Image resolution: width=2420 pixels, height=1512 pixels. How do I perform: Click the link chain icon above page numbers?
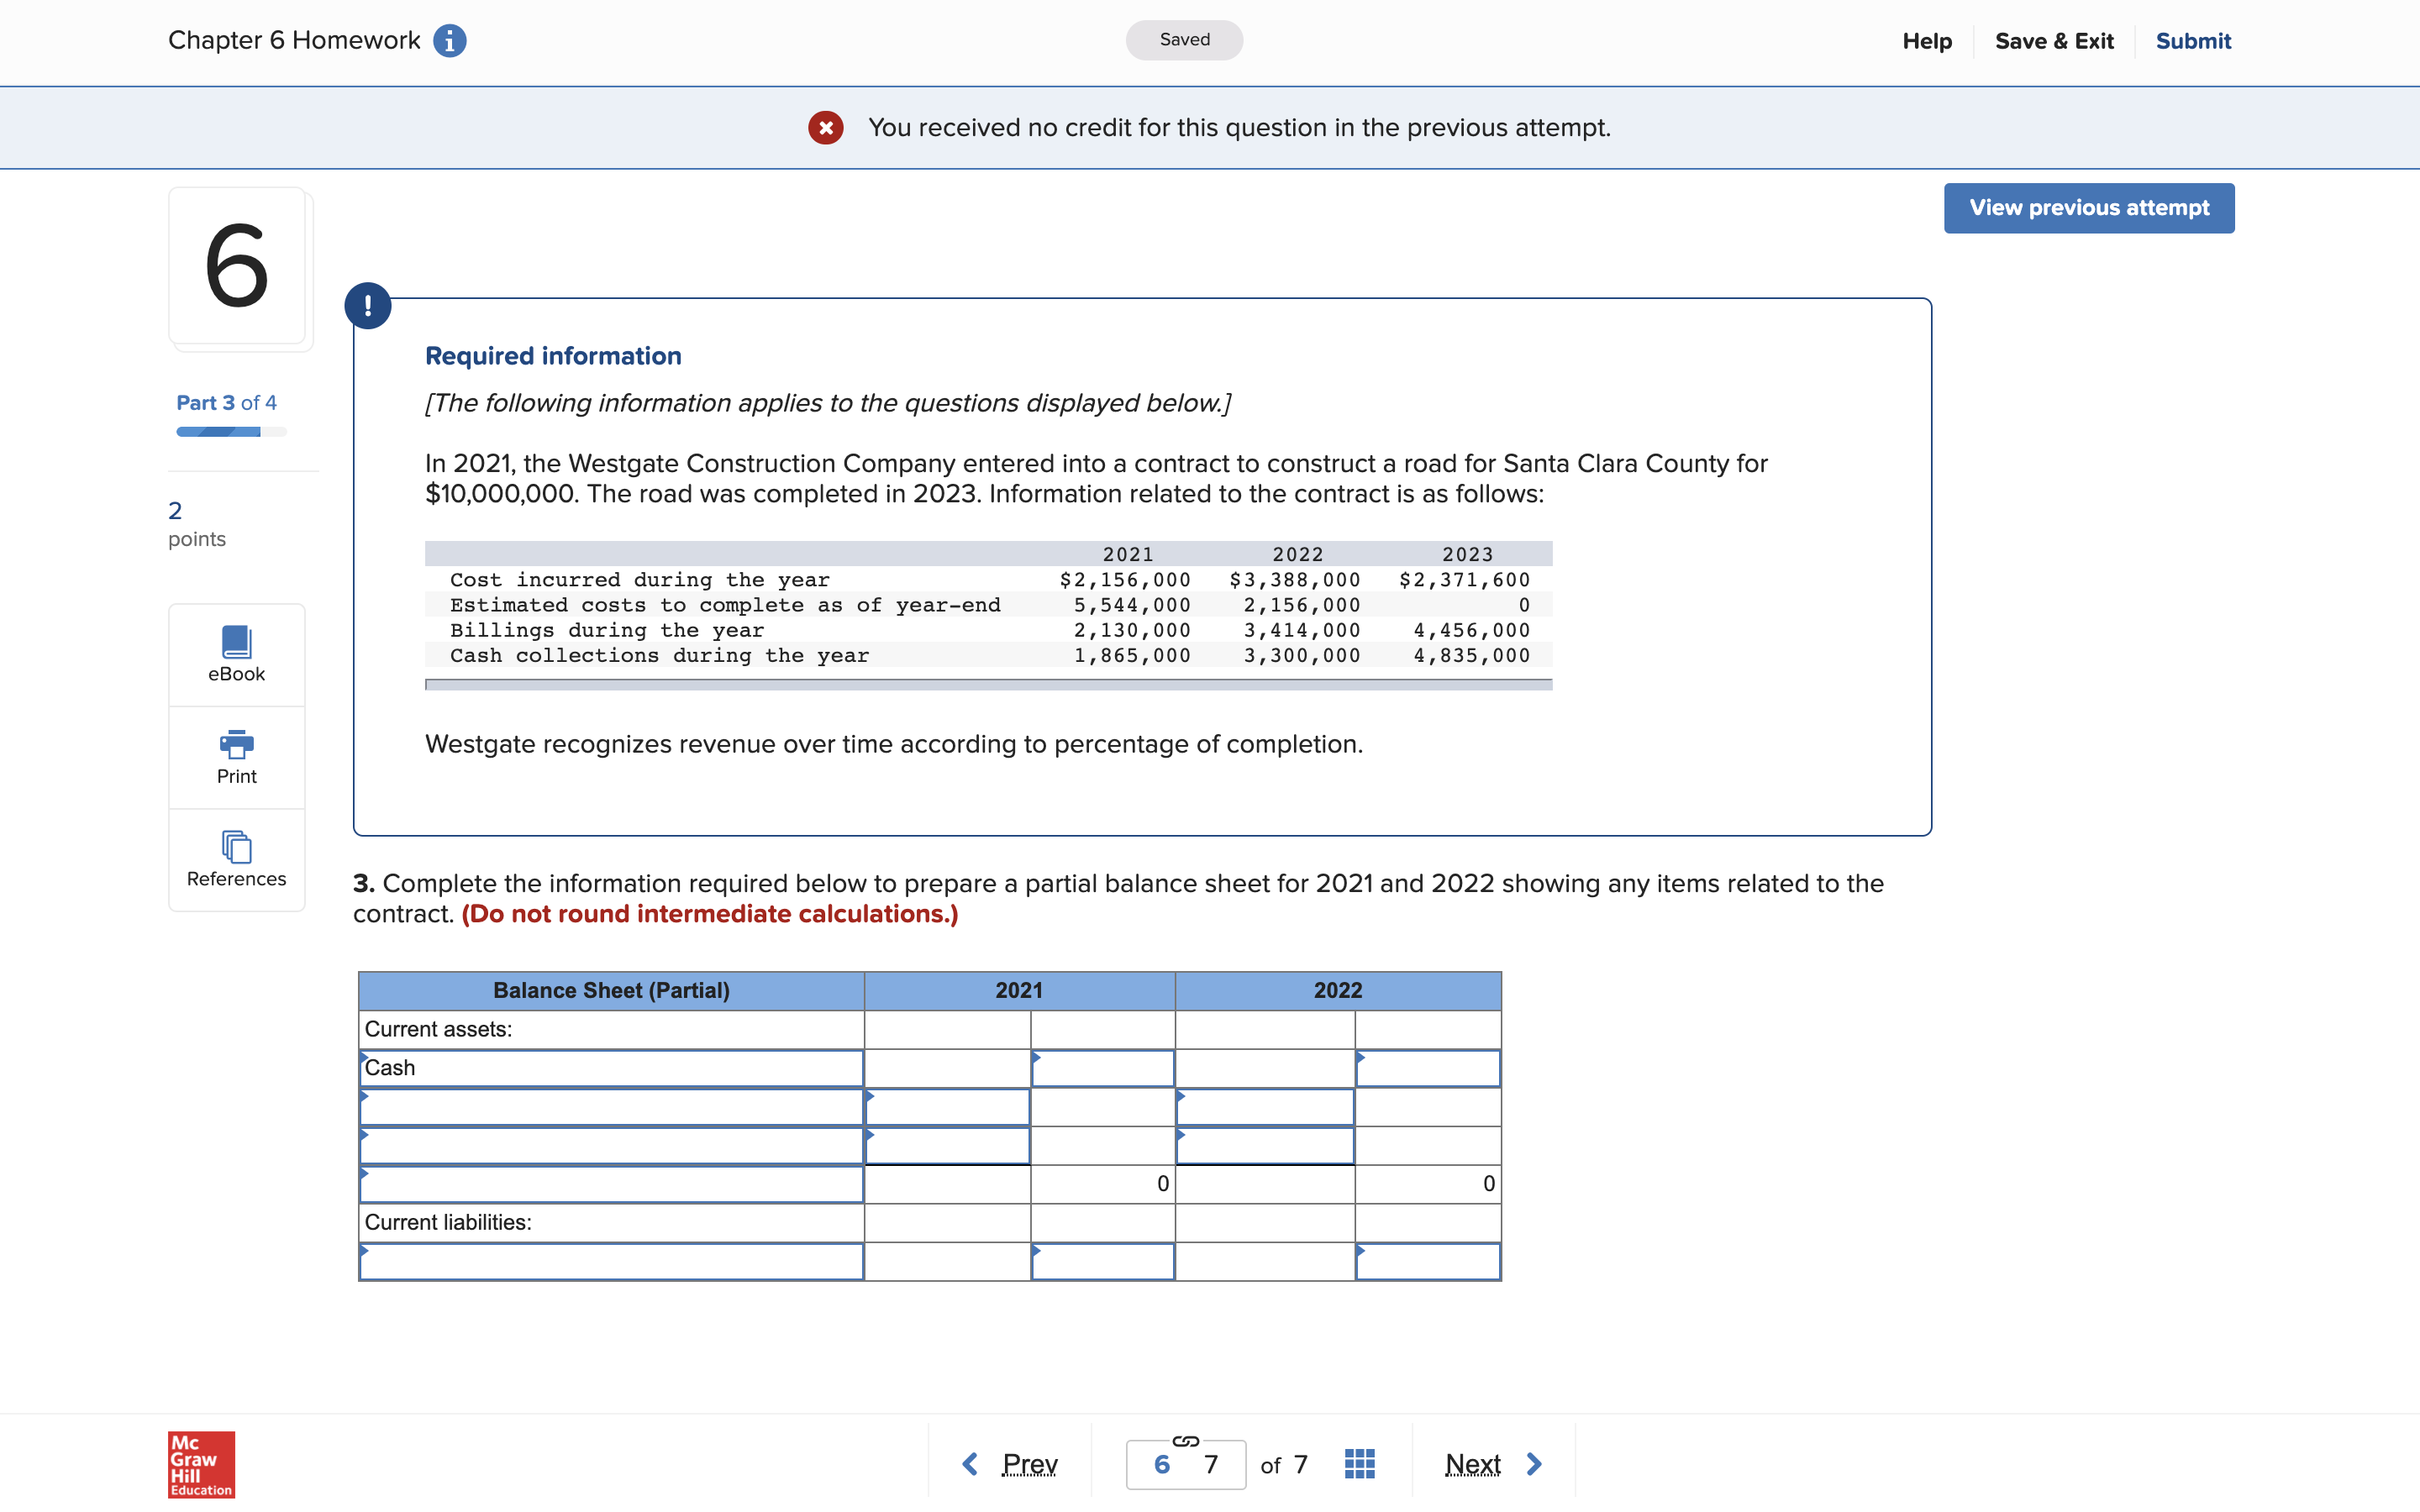[x=1185, y=1440]
